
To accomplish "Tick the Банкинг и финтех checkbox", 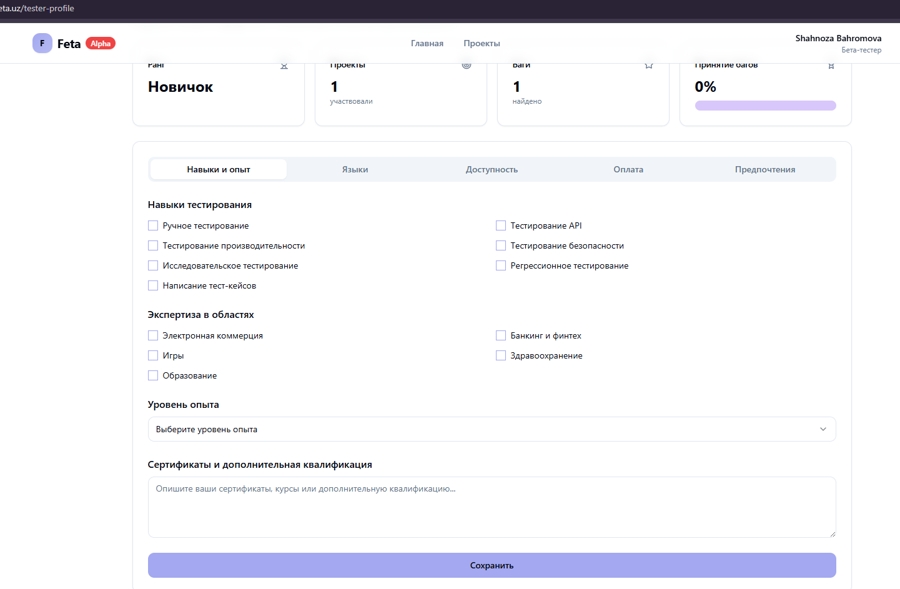I will tap(501, 335).
